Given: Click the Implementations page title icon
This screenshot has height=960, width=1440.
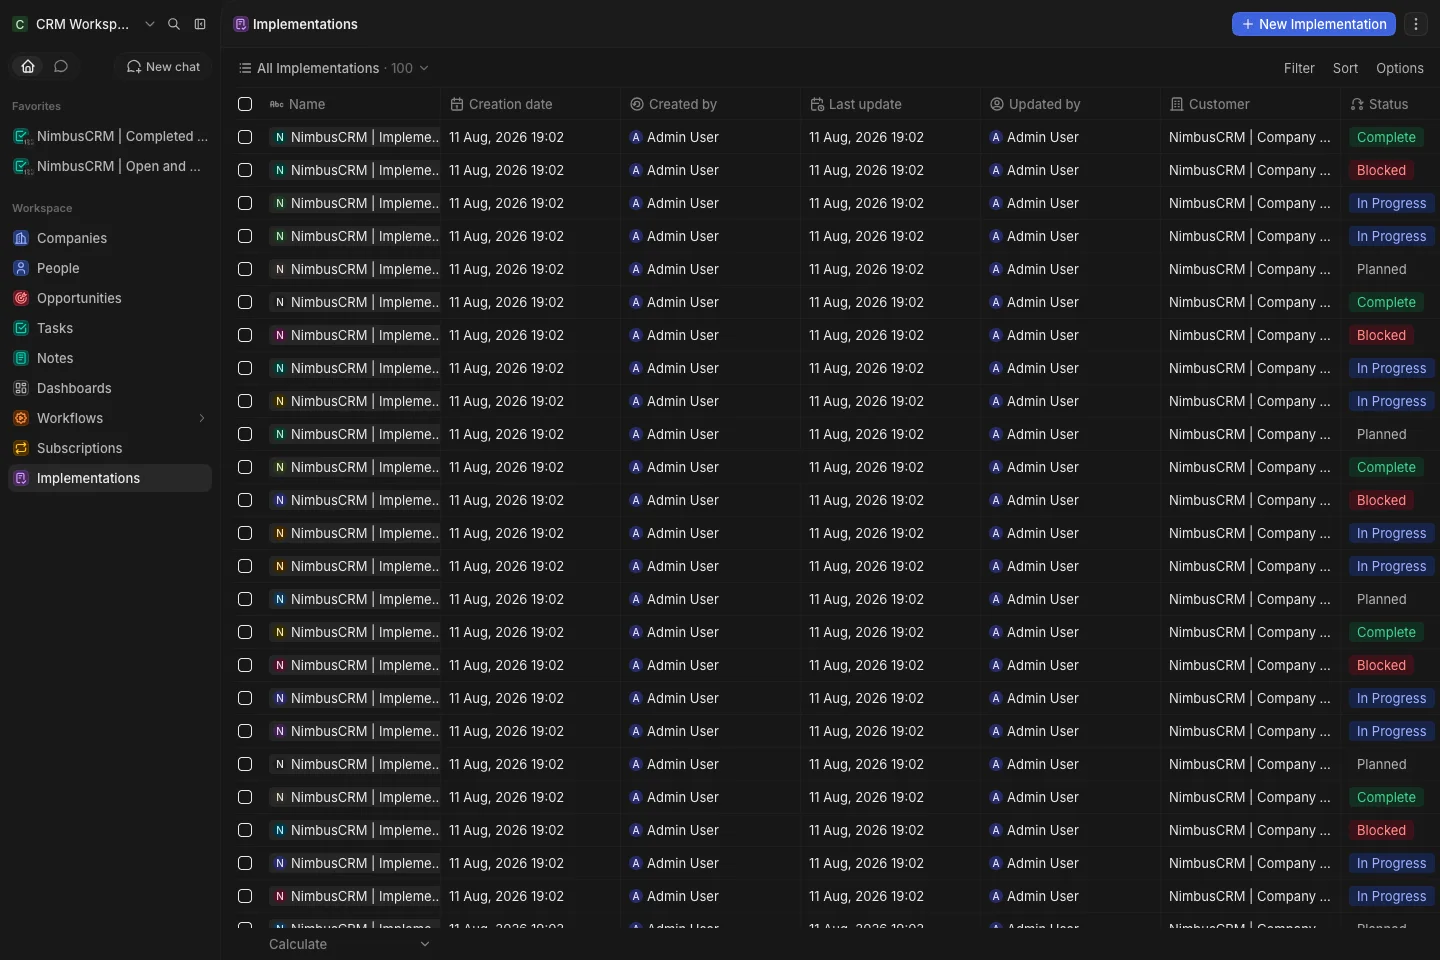Looking at the screenshot, I should 241,24.
